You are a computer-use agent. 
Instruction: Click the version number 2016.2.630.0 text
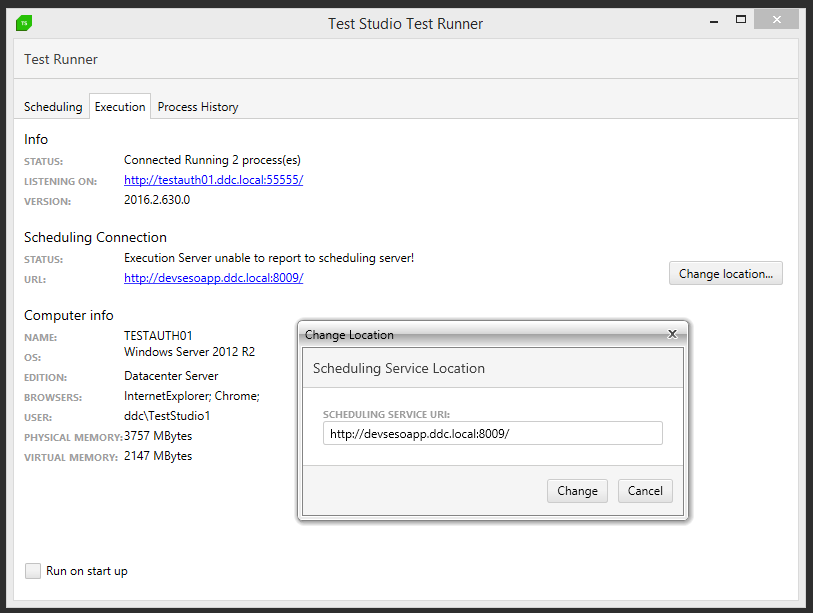(157, 200)
